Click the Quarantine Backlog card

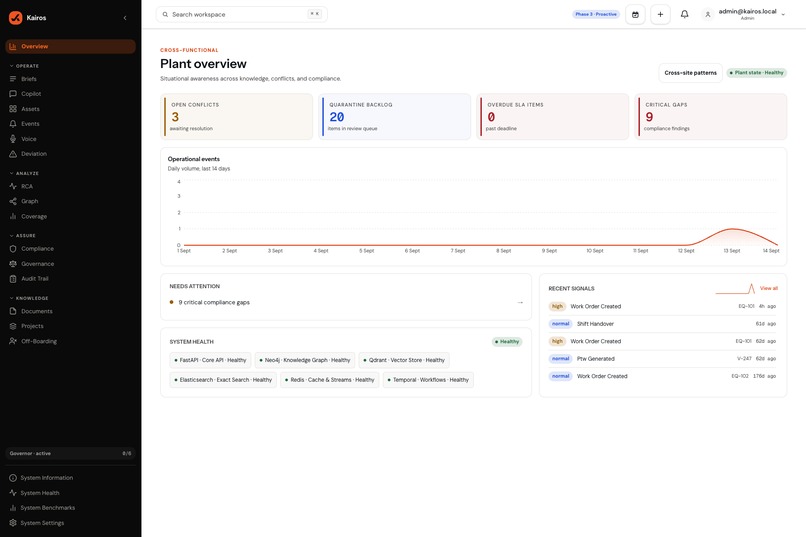point(394,117)
